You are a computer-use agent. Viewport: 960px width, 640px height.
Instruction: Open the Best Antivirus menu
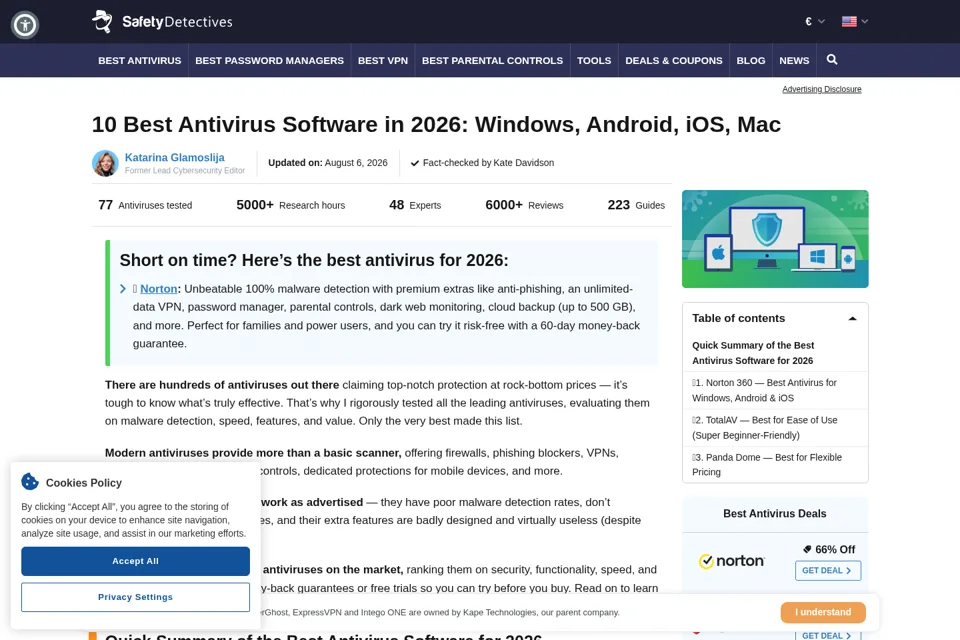pos(140,61)
